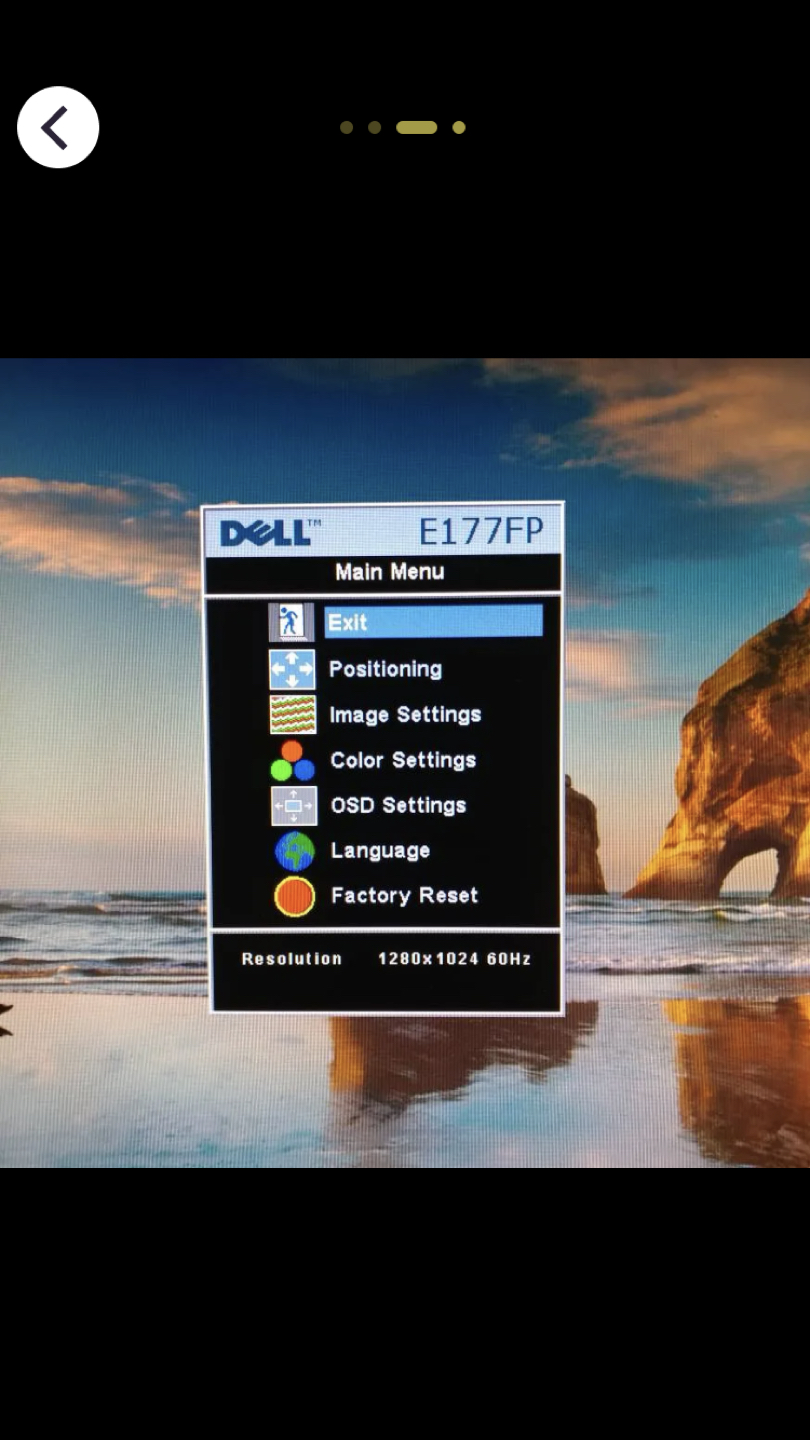Jump to the second photo indicator dot
This screenshot has width=810, height=1440.
[374, 127]
